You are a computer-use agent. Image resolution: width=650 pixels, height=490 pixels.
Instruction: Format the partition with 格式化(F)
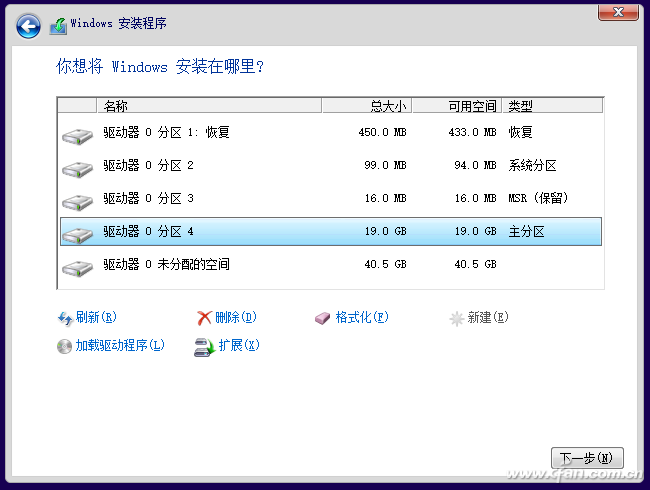[362, 318]
